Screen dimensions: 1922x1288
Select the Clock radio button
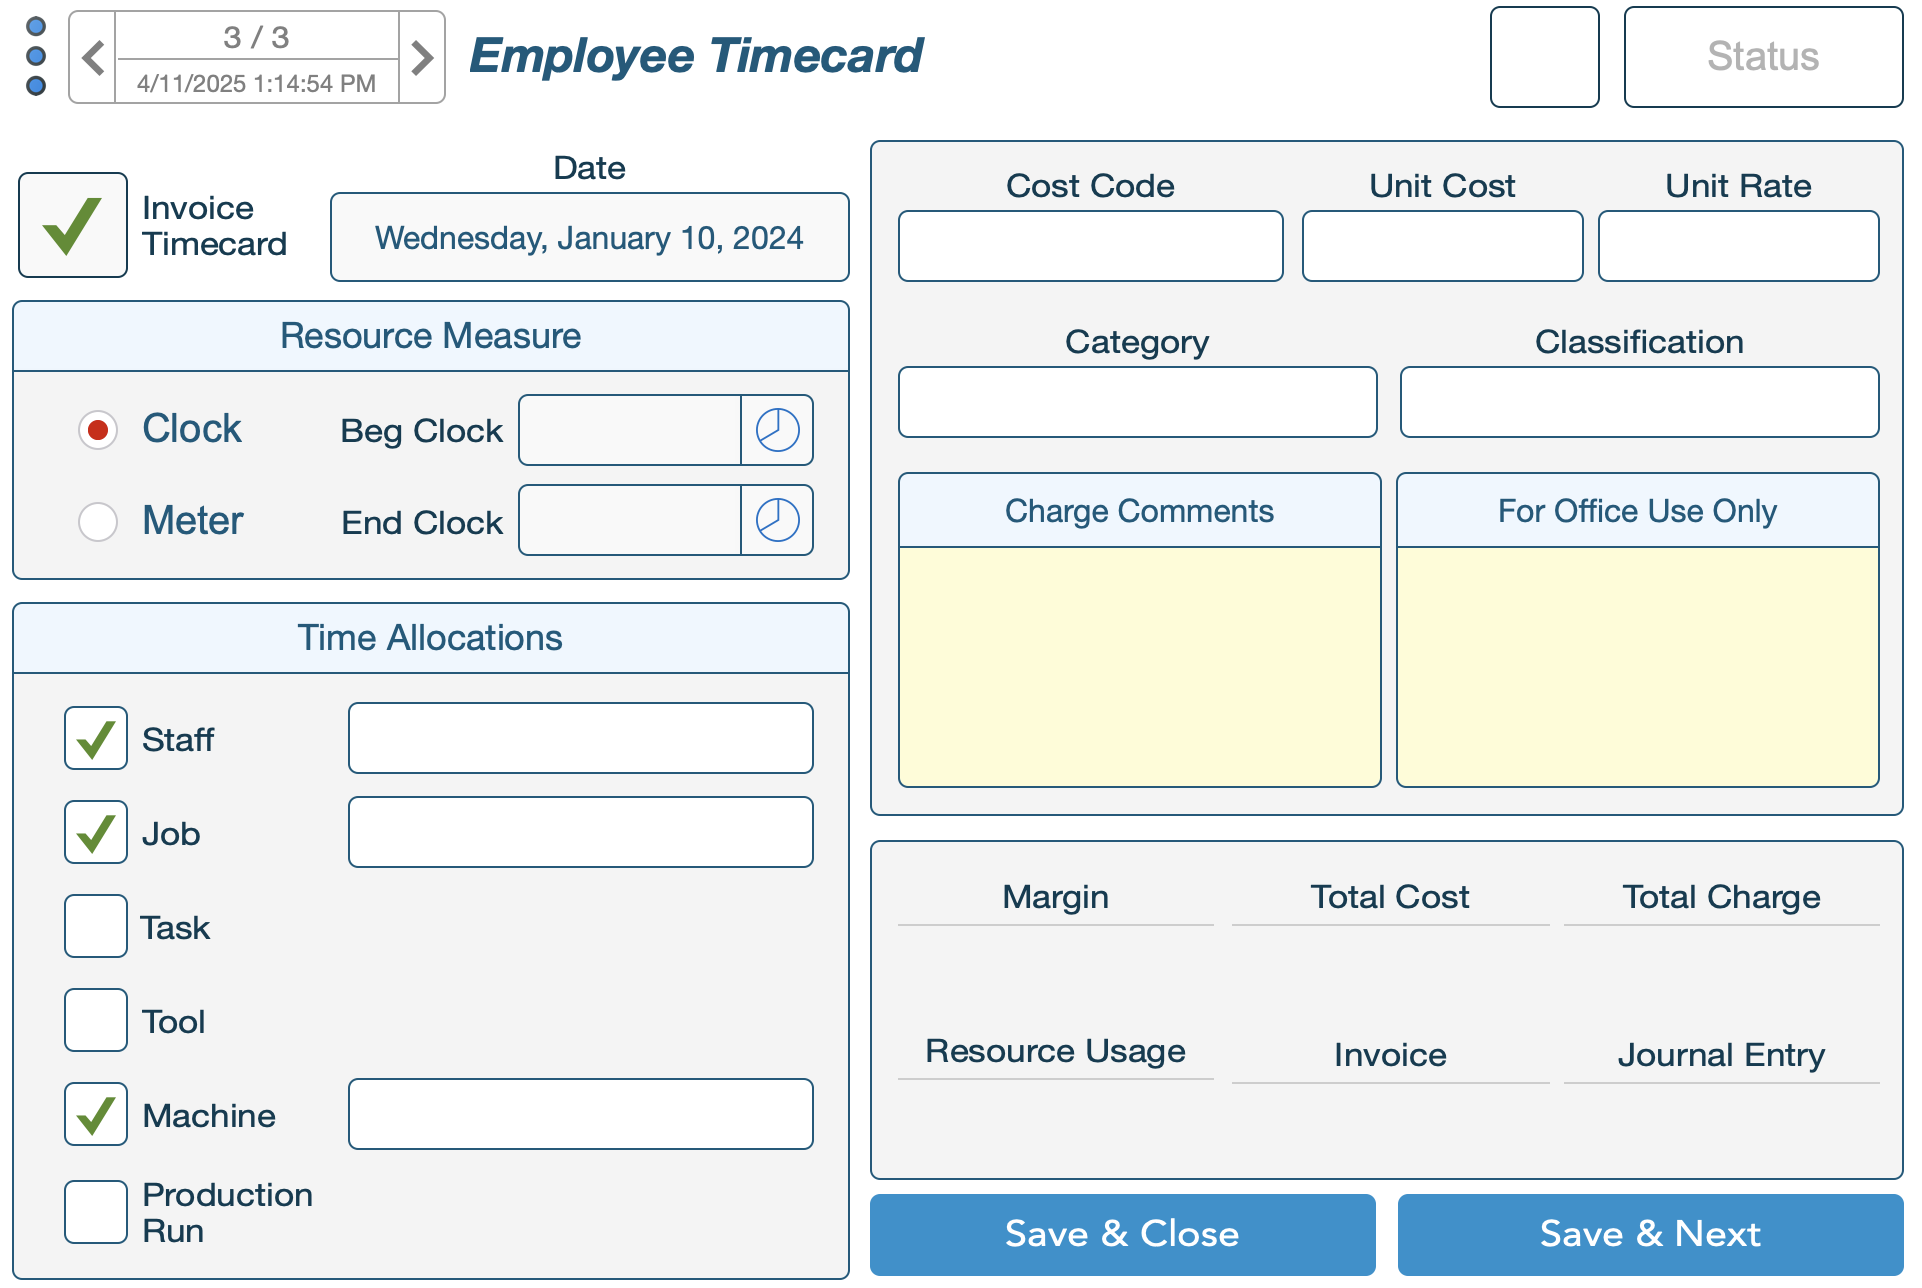pyautogui.click(x=98, y=430)
